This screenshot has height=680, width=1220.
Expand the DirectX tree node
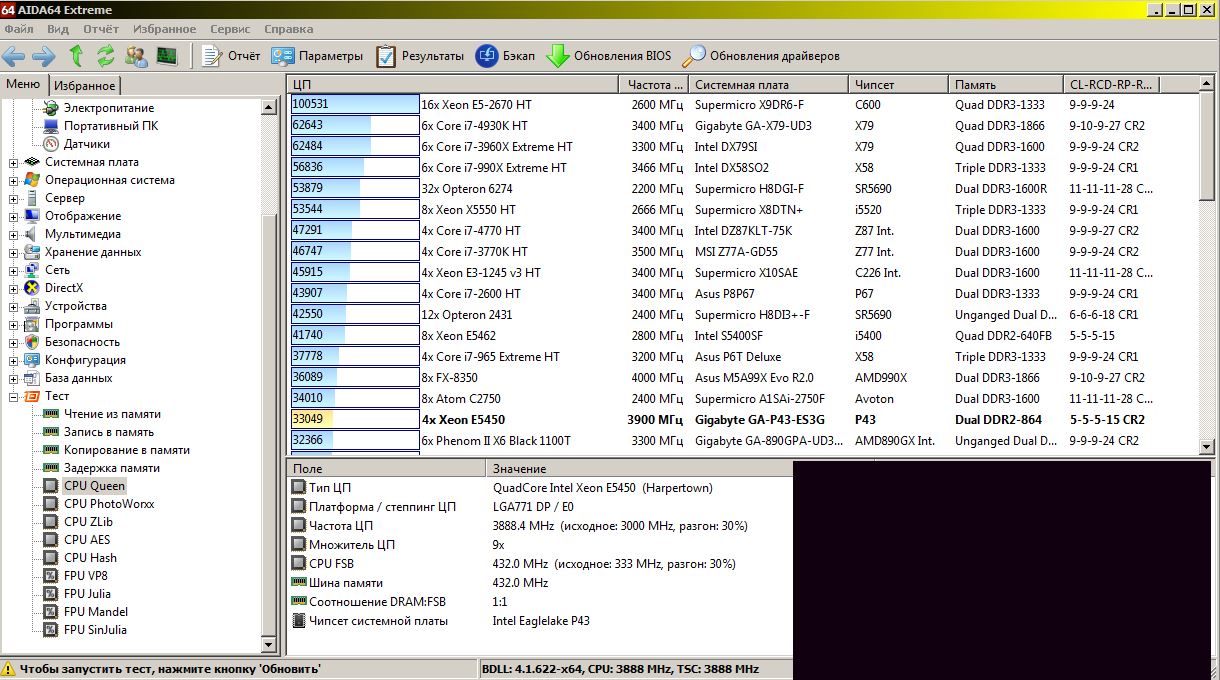click(13, 288)
